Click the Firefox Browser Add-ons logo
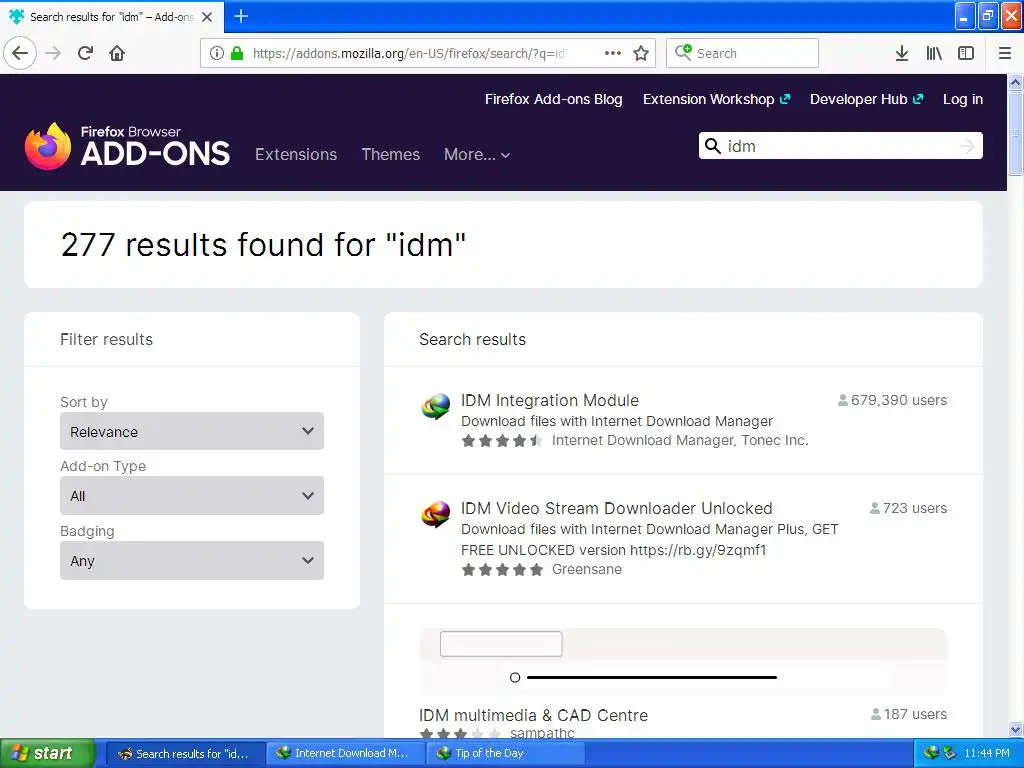The height and width of the screenshot is (768, 1024). [x=127, y=146]
